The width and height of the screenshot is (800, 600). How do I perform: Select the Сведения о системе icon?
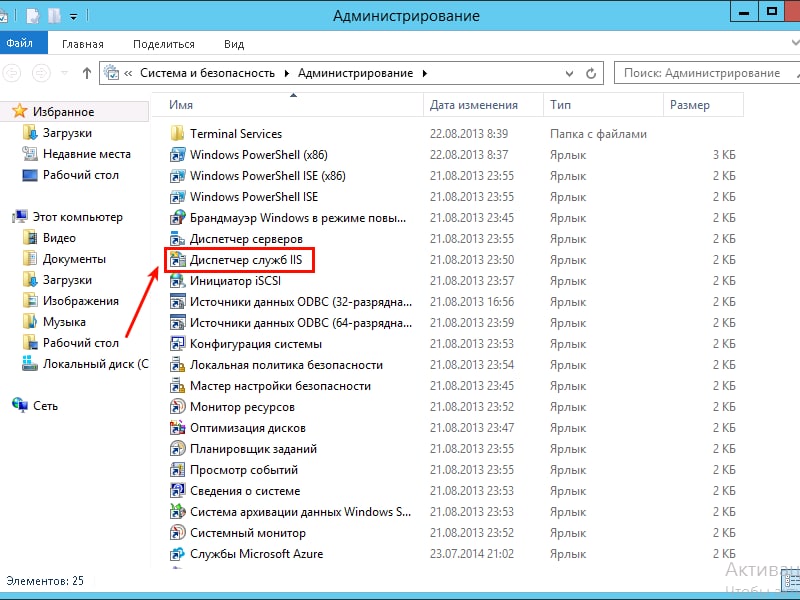pos(177,491)
